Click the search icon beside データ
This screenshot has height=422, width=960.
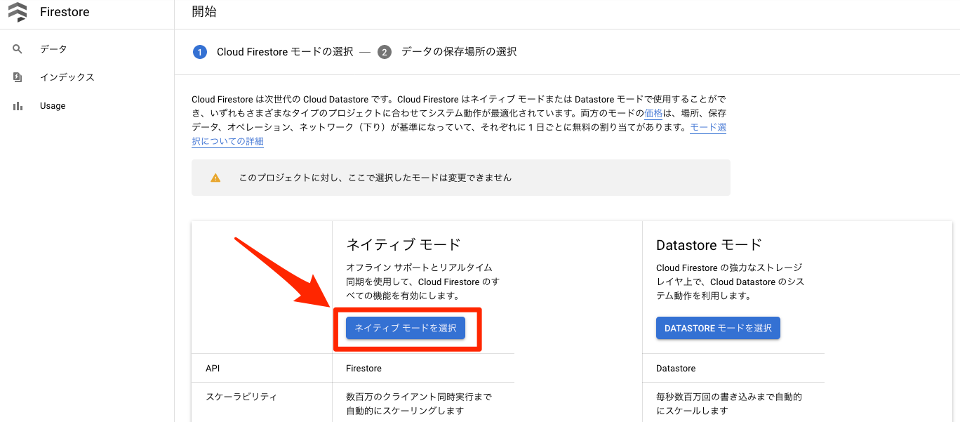(17, 49)
